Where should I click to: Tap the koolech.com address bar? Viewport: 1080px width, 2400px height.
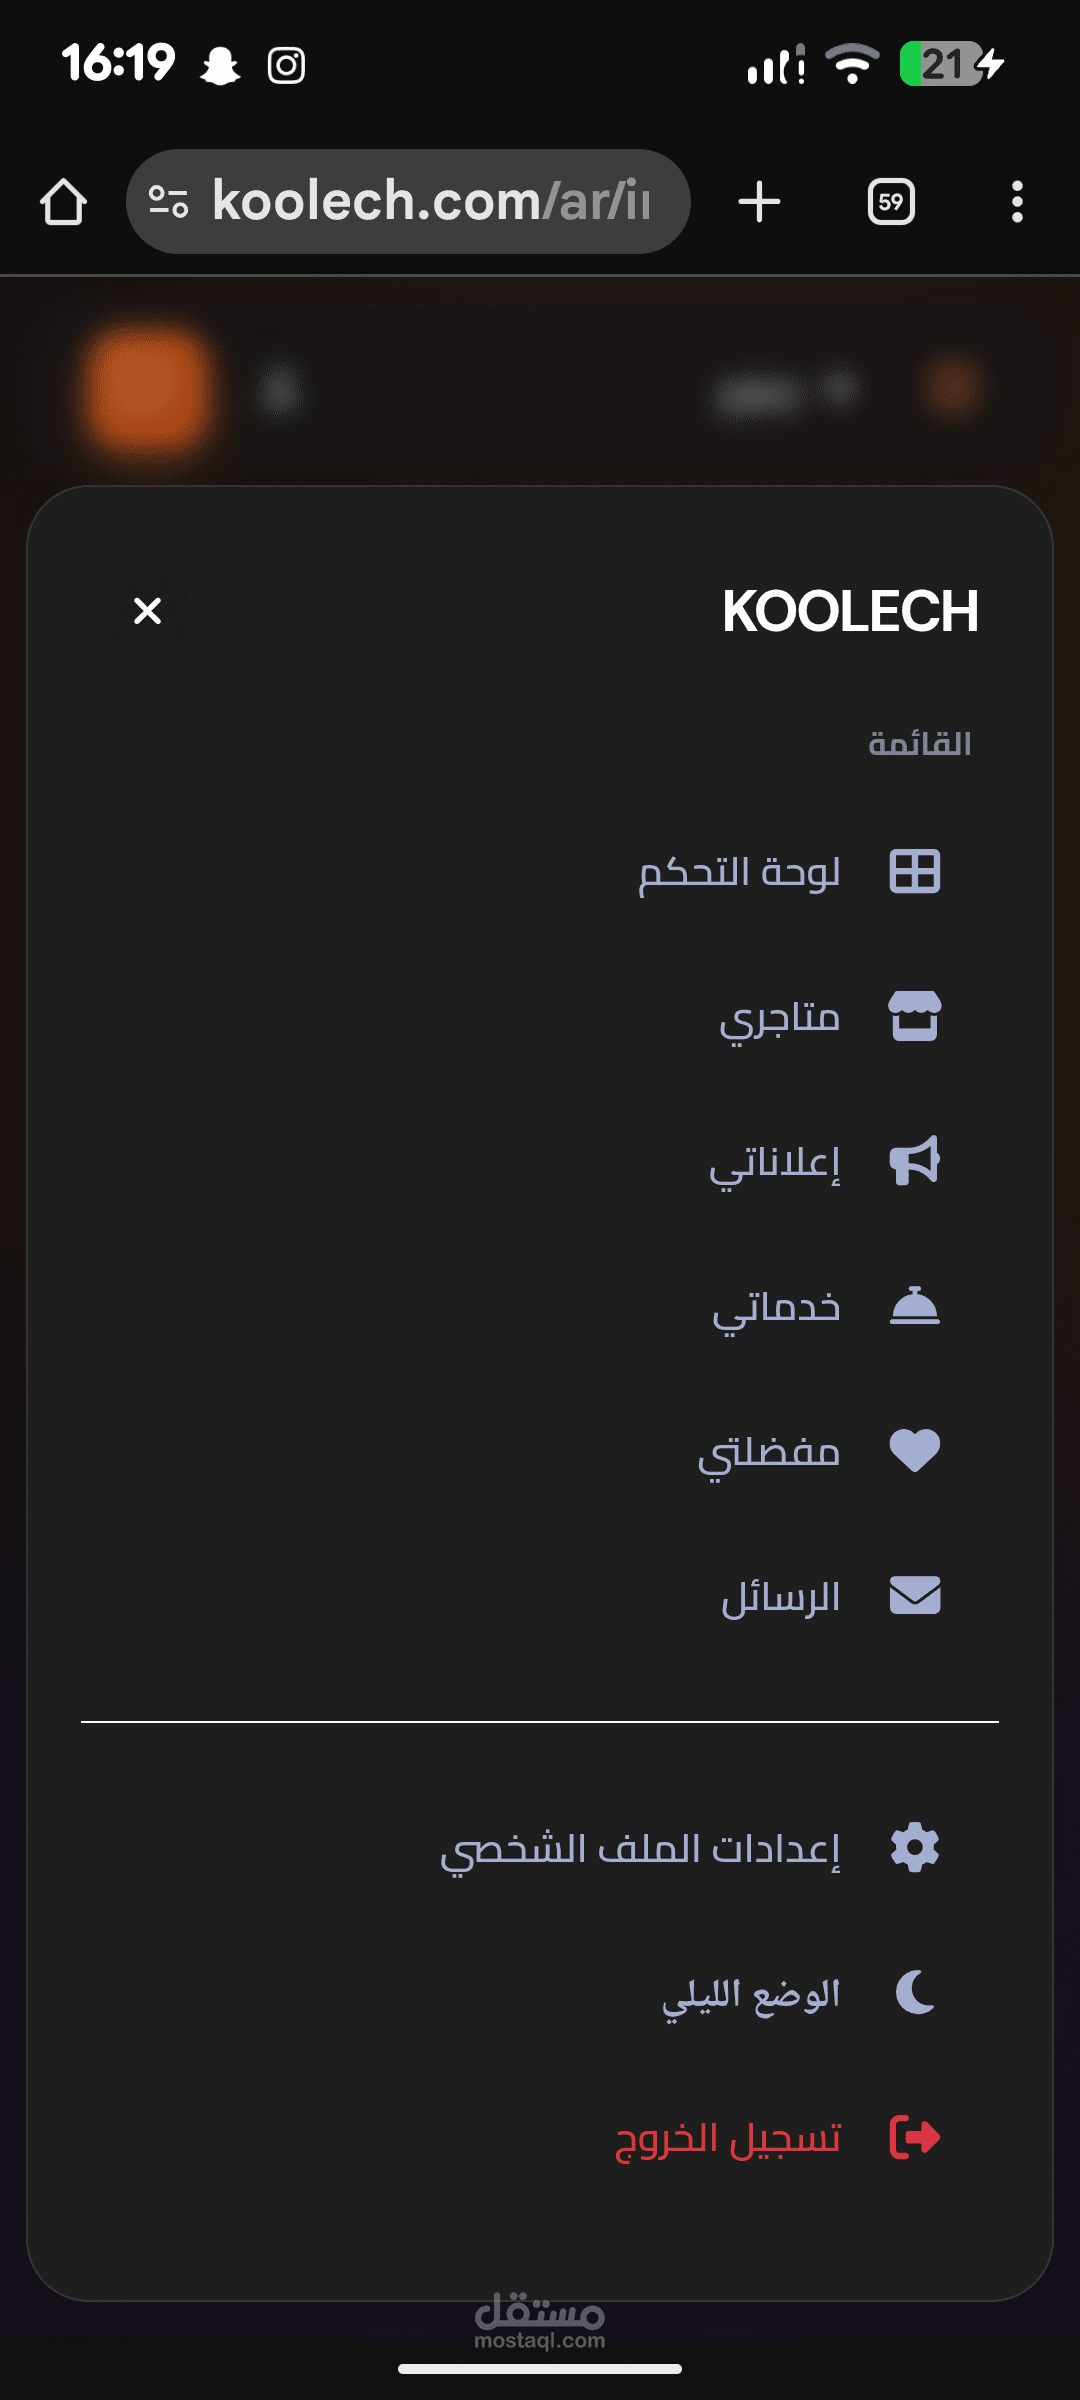click(x=408, y=201)
